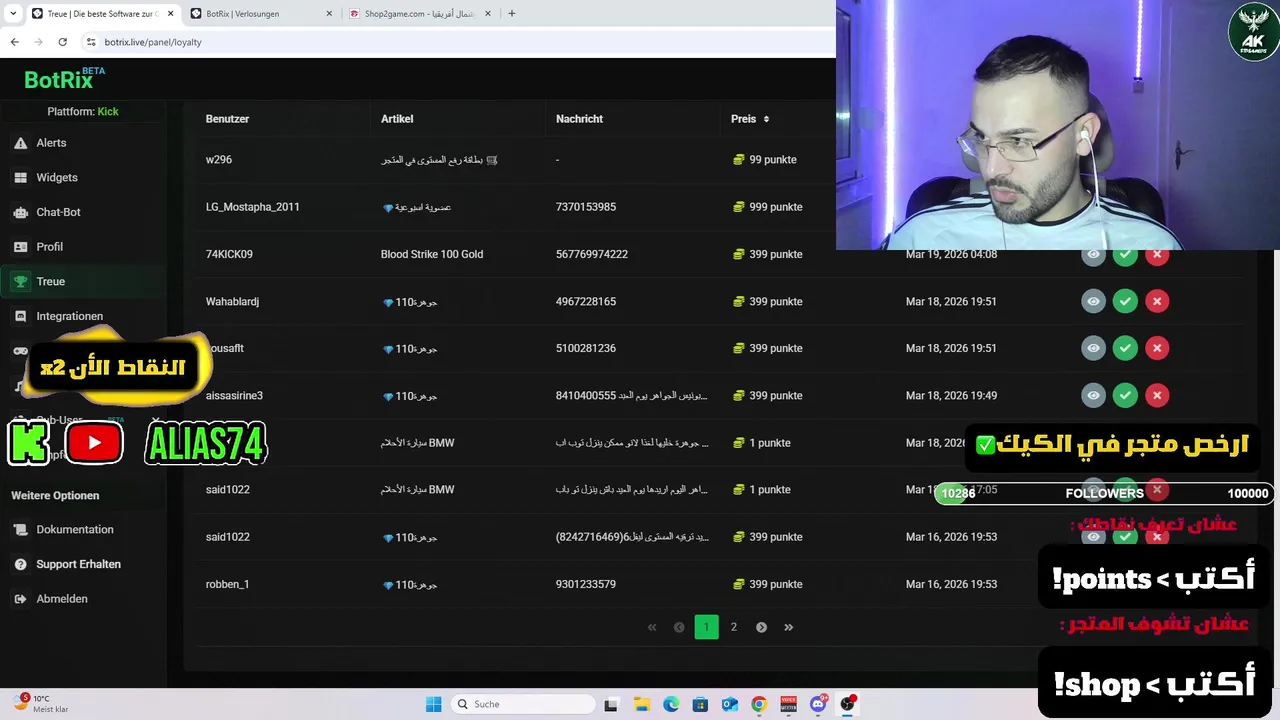This screenshot has height=720, width=1280.
Task: Go to Profil page icon
Action: tap(20, 247)
